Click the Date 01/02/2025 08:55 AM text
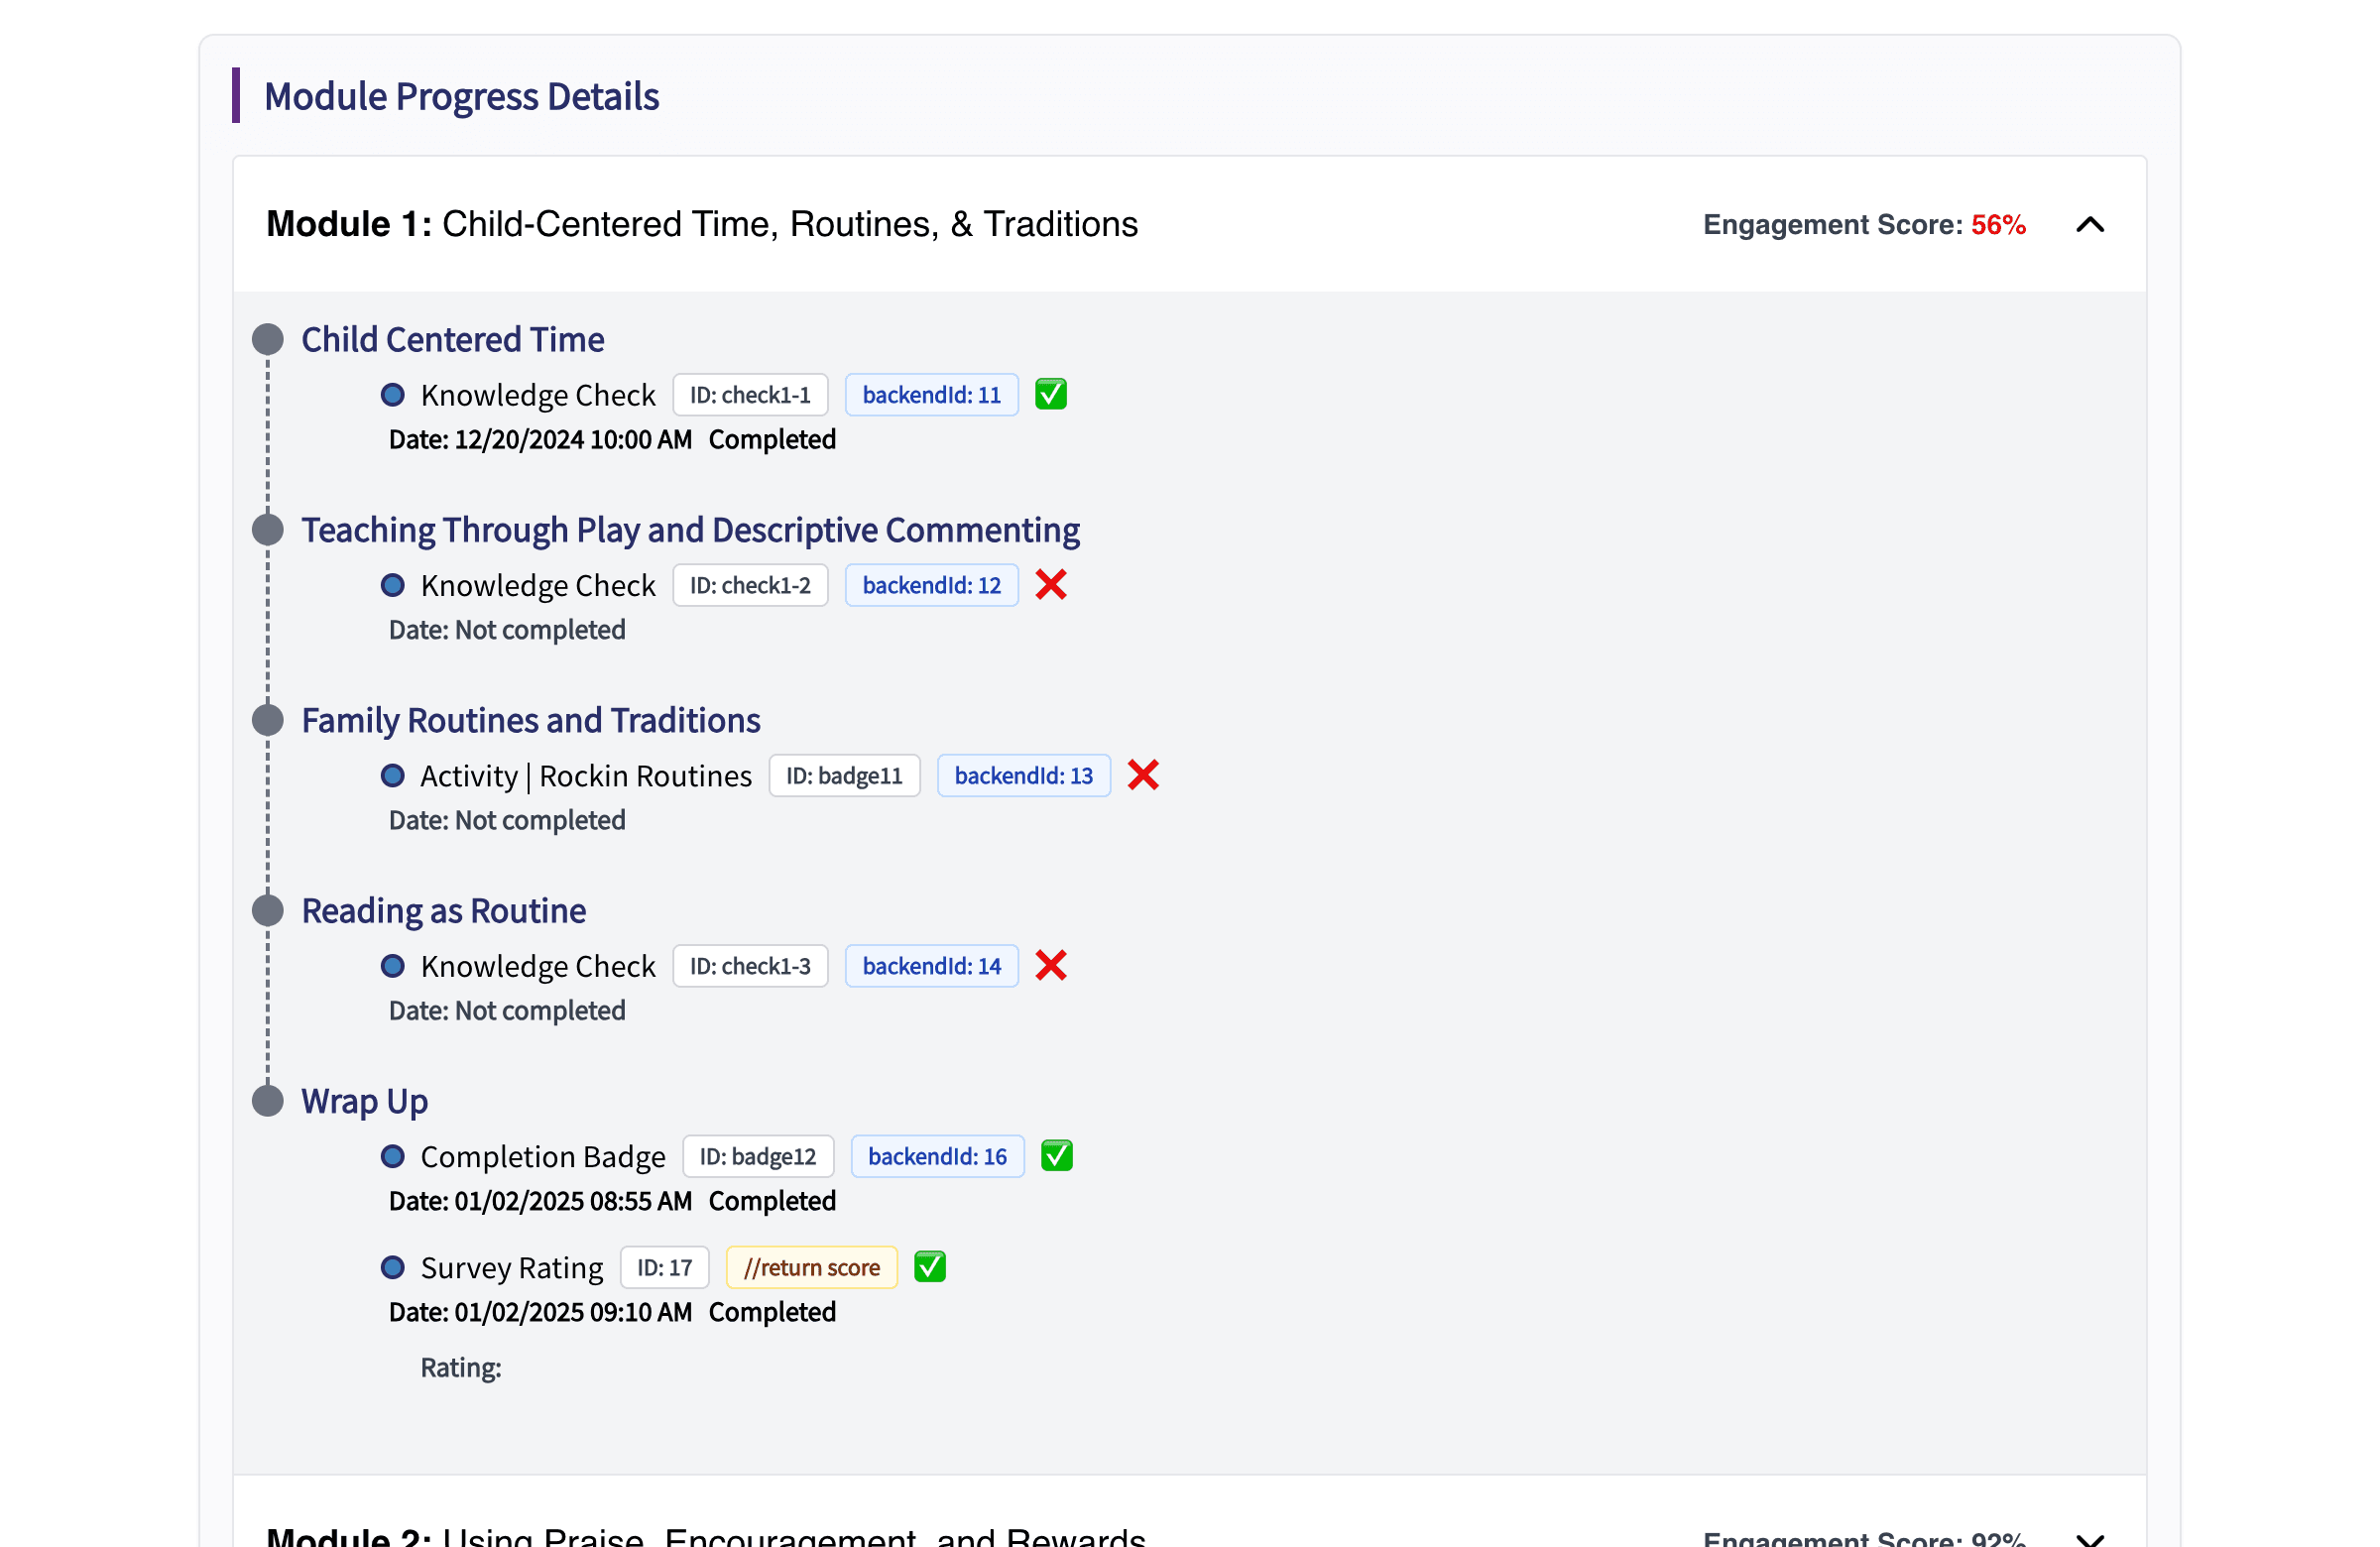This screenshot has height=1547, width=2380. coord(540,1200)
